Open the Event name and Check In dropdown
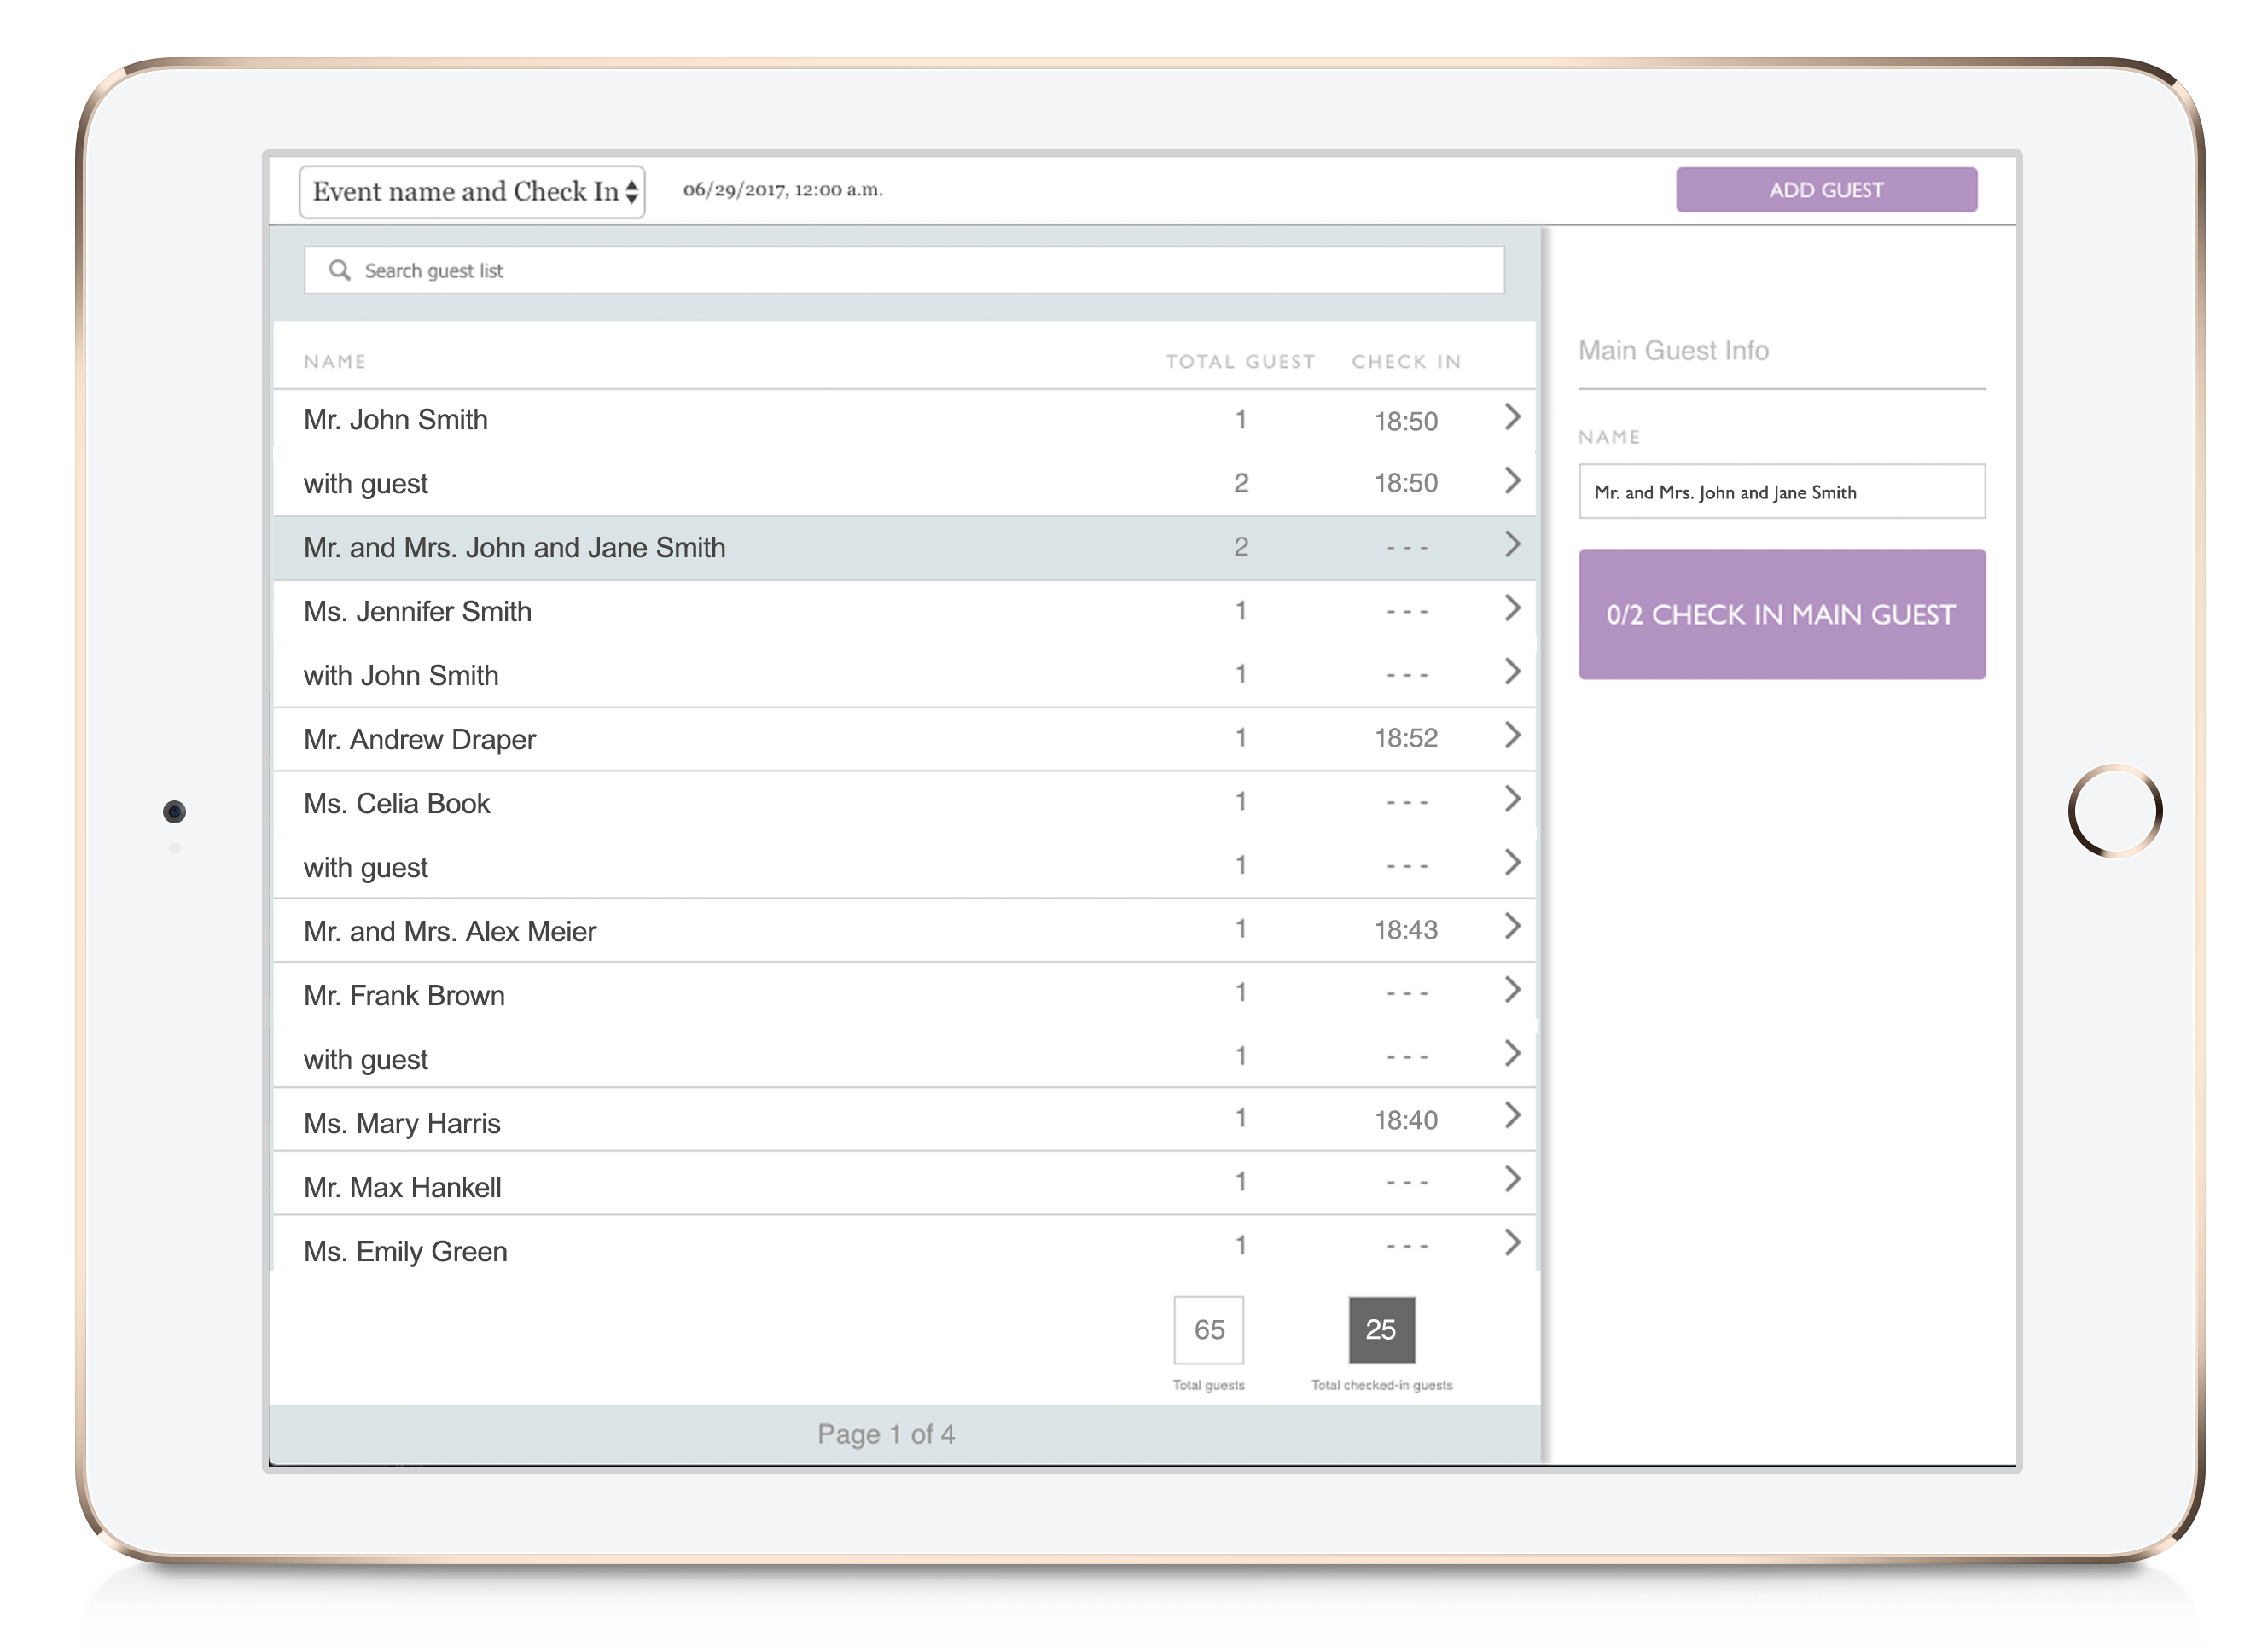Viewport: 2262px width, 1652px height. point(472,191)
